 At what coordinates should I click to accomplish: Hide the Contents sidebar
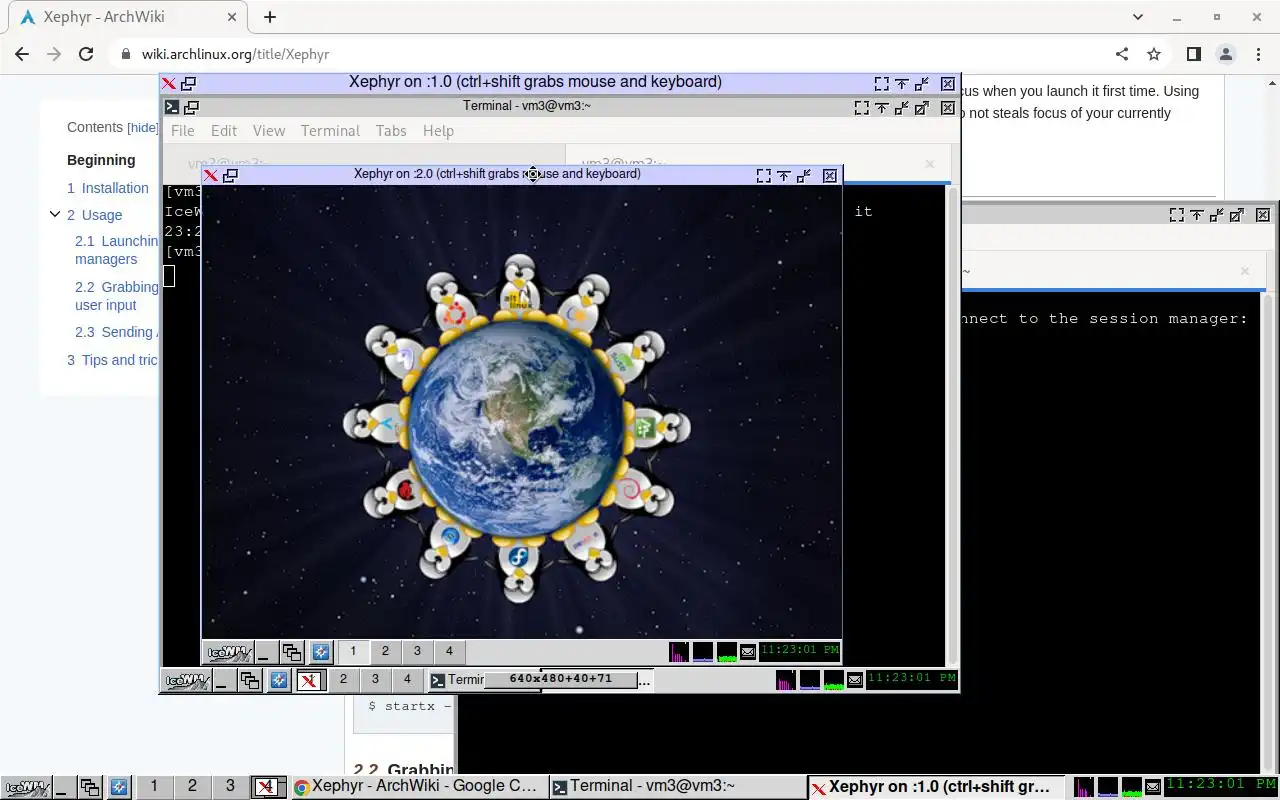143,128
